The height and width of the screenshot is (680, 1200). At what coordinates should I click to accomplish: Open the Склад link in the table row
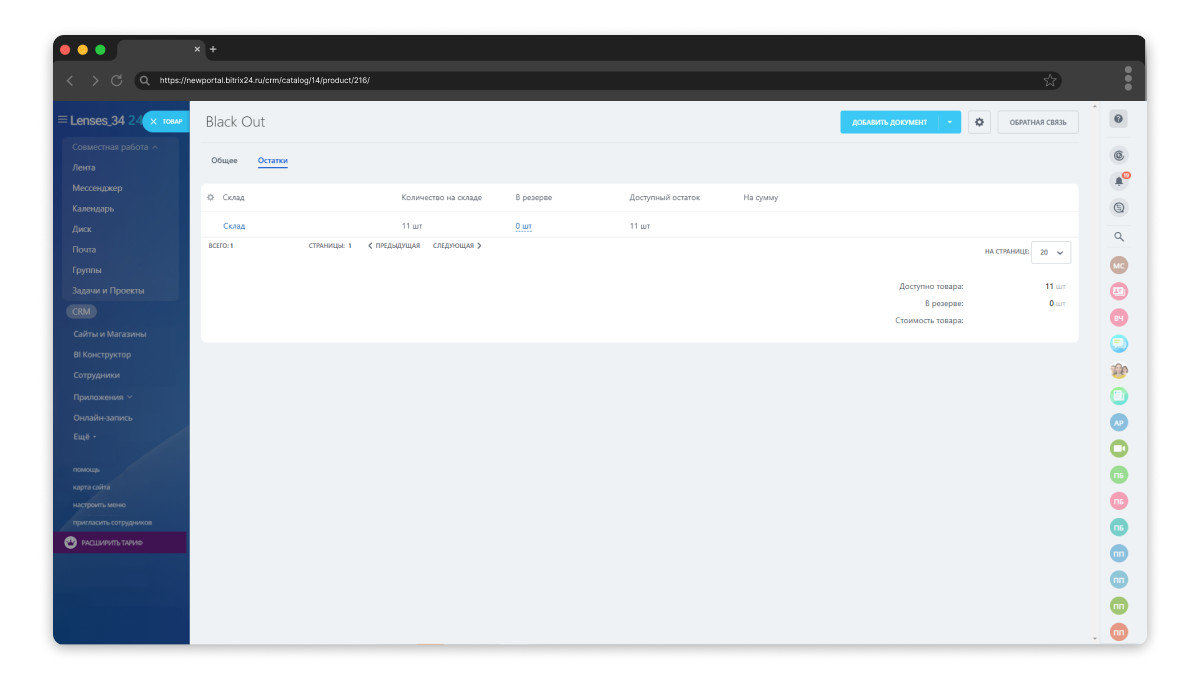234,226
